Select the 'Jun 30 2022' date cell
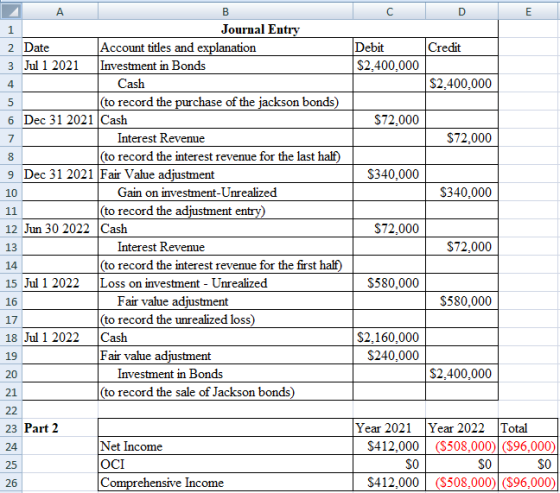Image resolution: width=560 pixels, height=493 pixels. 60,229
